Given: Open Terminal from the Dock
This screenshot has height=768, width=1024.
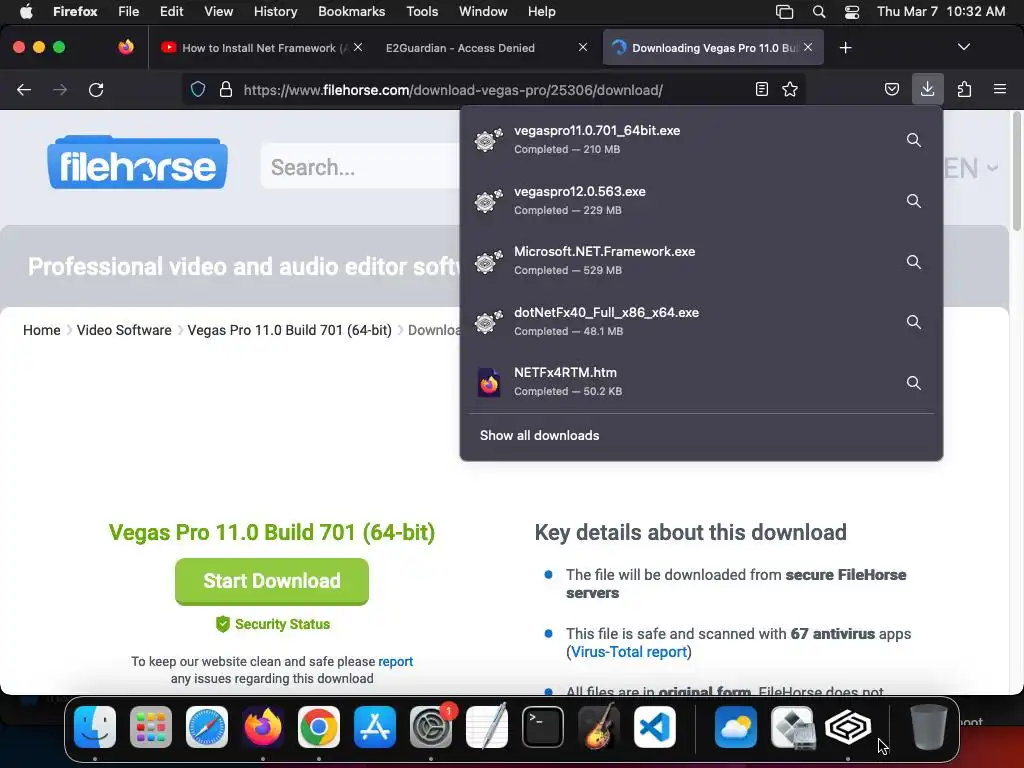Looking at the screenshot, I should pyautogui.click(x=543, y=727).
